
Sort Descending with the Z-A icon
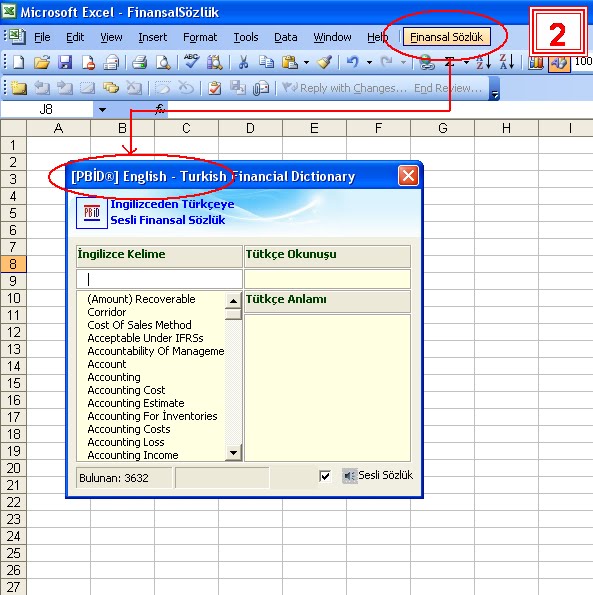(x=507, y=62)
